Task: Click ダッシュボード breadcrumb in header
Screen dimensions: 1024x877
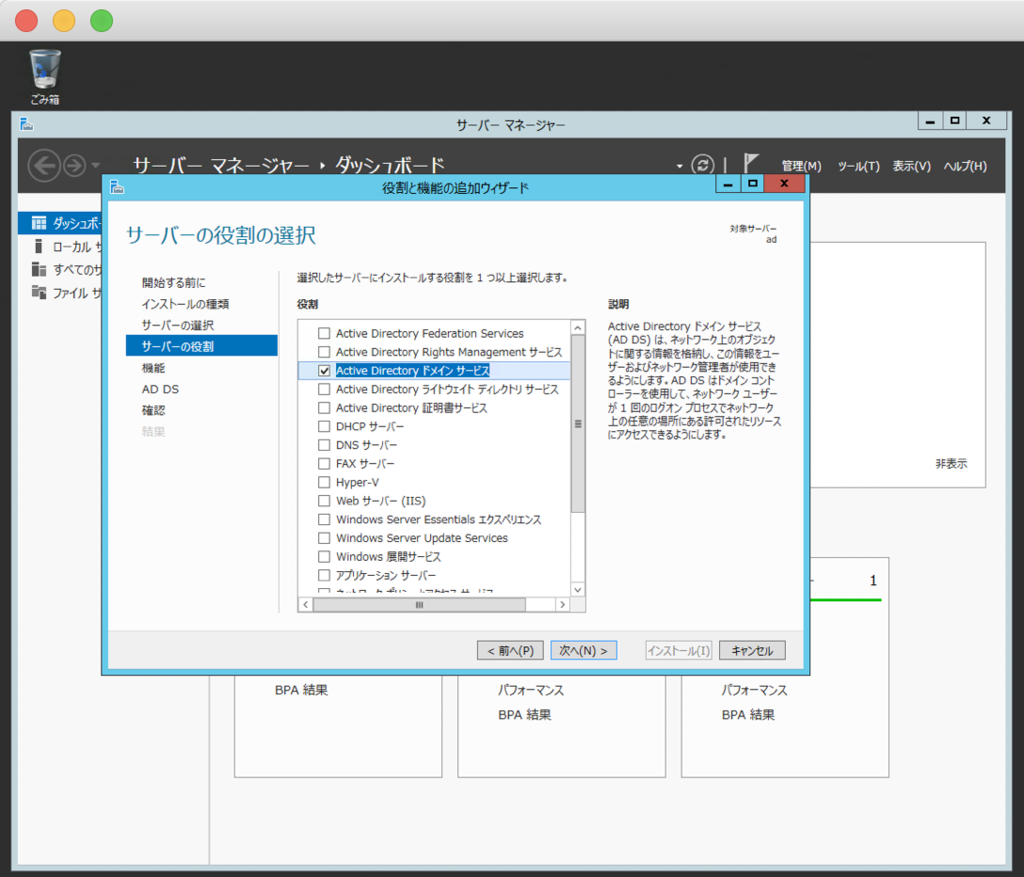Action: pyautogui.click(x=390, y=165)
